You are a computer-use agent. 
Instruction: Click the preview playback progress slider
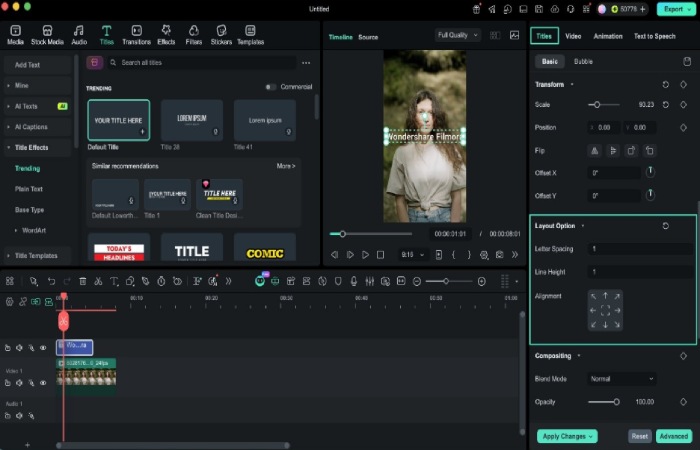[x=371, y=234]
